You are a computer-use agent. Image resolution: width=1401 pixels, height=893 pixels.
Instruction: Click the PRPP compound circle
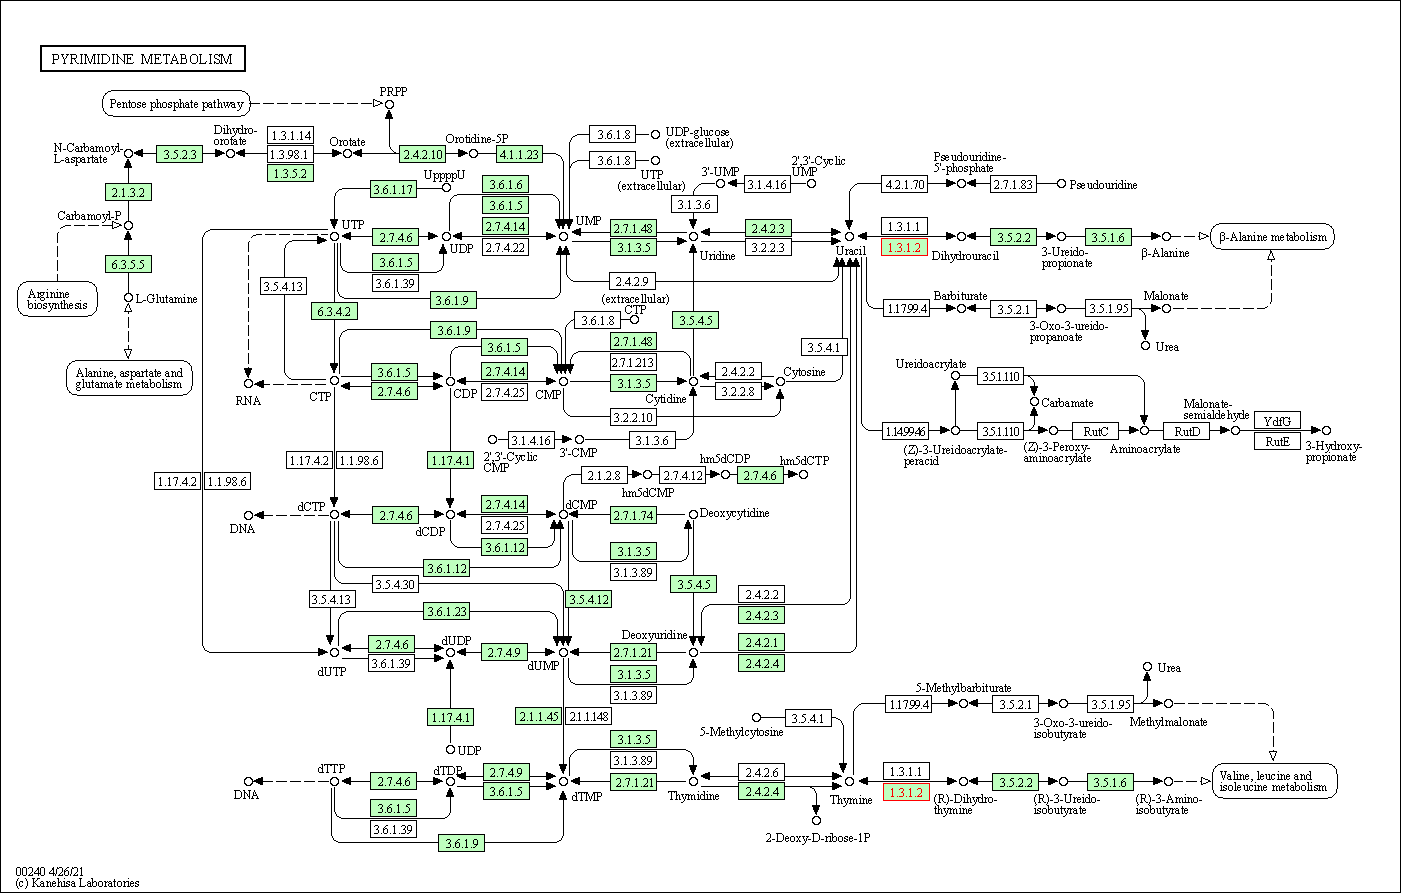pos(390,103)
